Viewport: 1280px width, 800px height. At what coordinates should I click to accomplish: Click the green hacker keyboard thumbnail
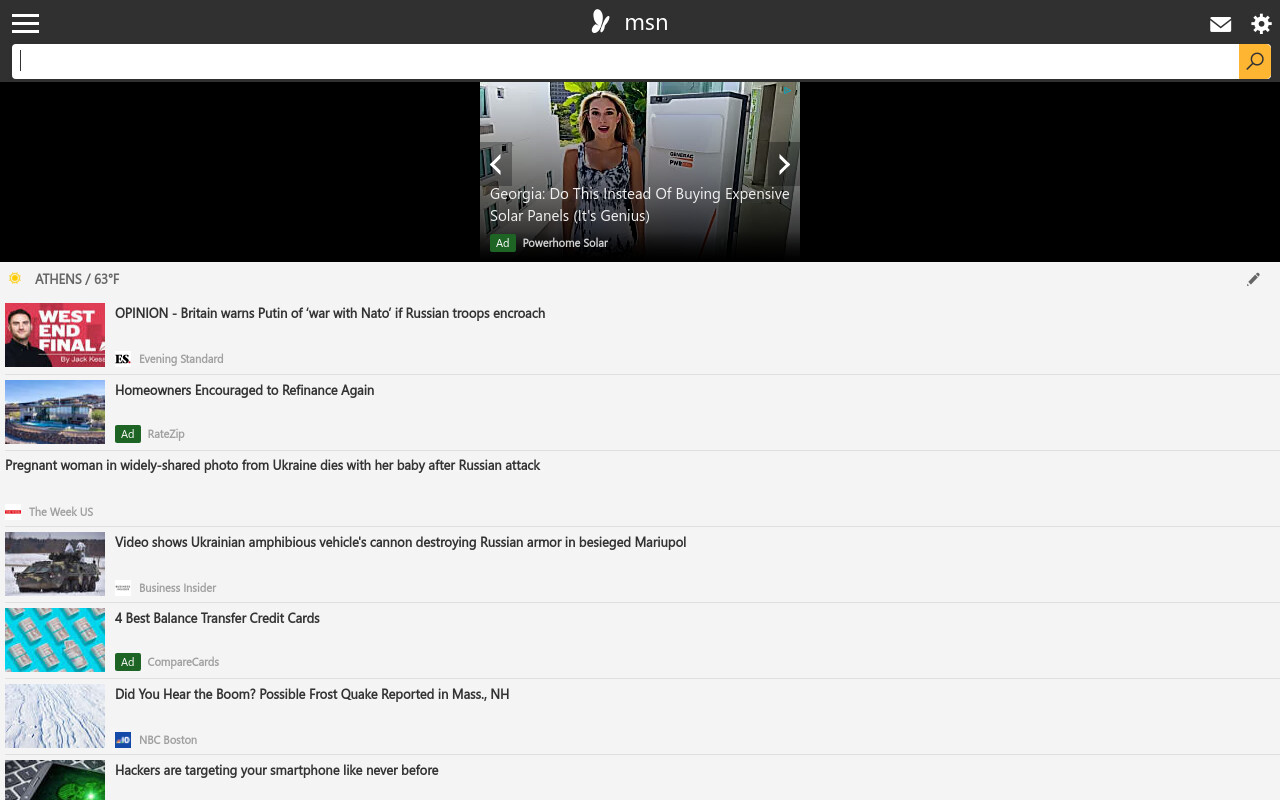[55, 780]
